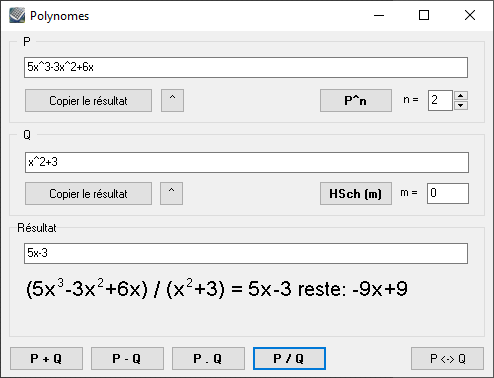The height and width of the screenshot is (378, 494).
Task: Copy the result into Q
Action: (88, 193)
